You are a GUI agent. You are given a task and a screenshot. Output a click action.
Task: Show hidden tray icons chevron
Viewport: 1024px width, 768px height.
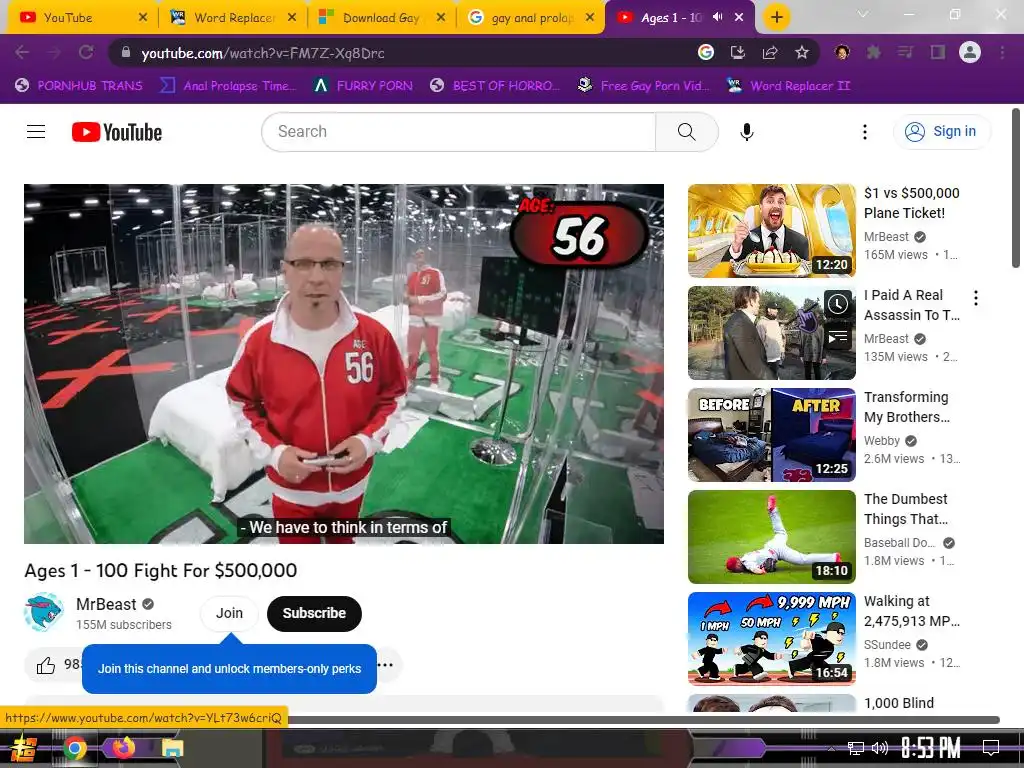(831, 748)
